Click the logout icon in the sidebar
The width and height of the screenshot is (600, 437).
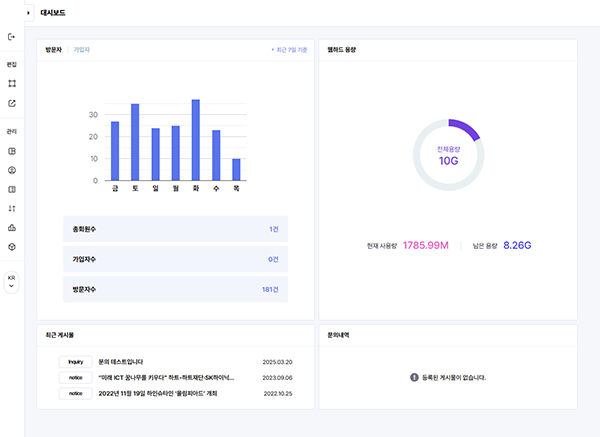pyautogui.click(x=11, y=37)
